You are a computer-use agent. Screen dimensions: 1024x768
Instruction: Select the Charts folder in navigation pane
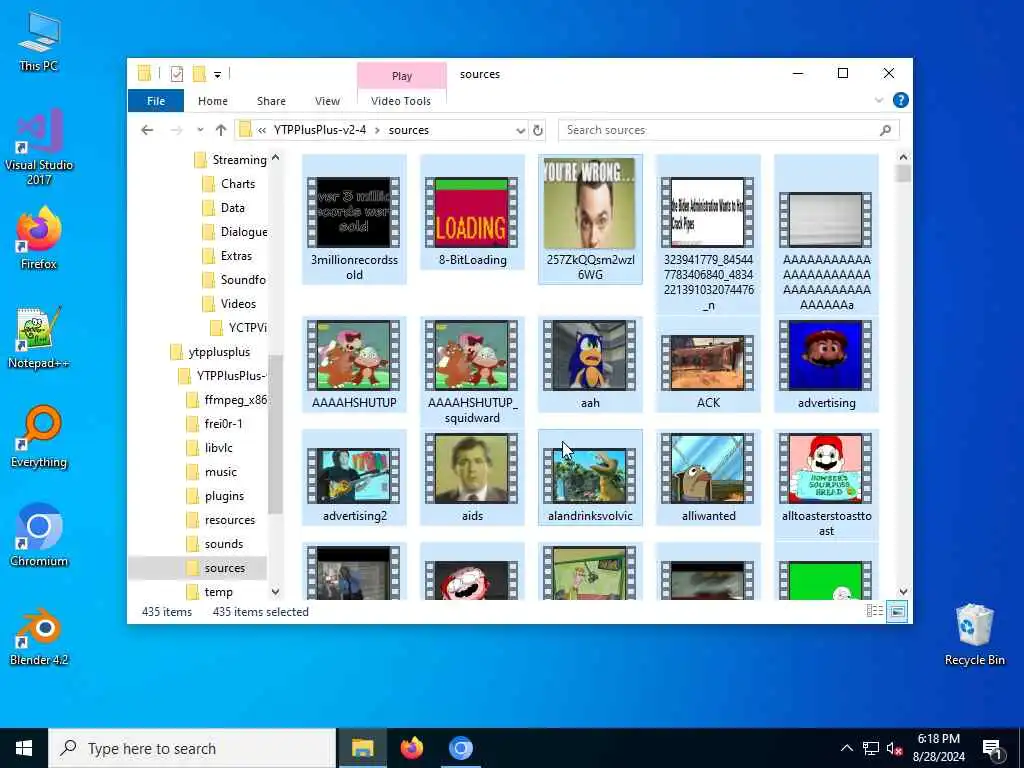[x=229, y=184]
